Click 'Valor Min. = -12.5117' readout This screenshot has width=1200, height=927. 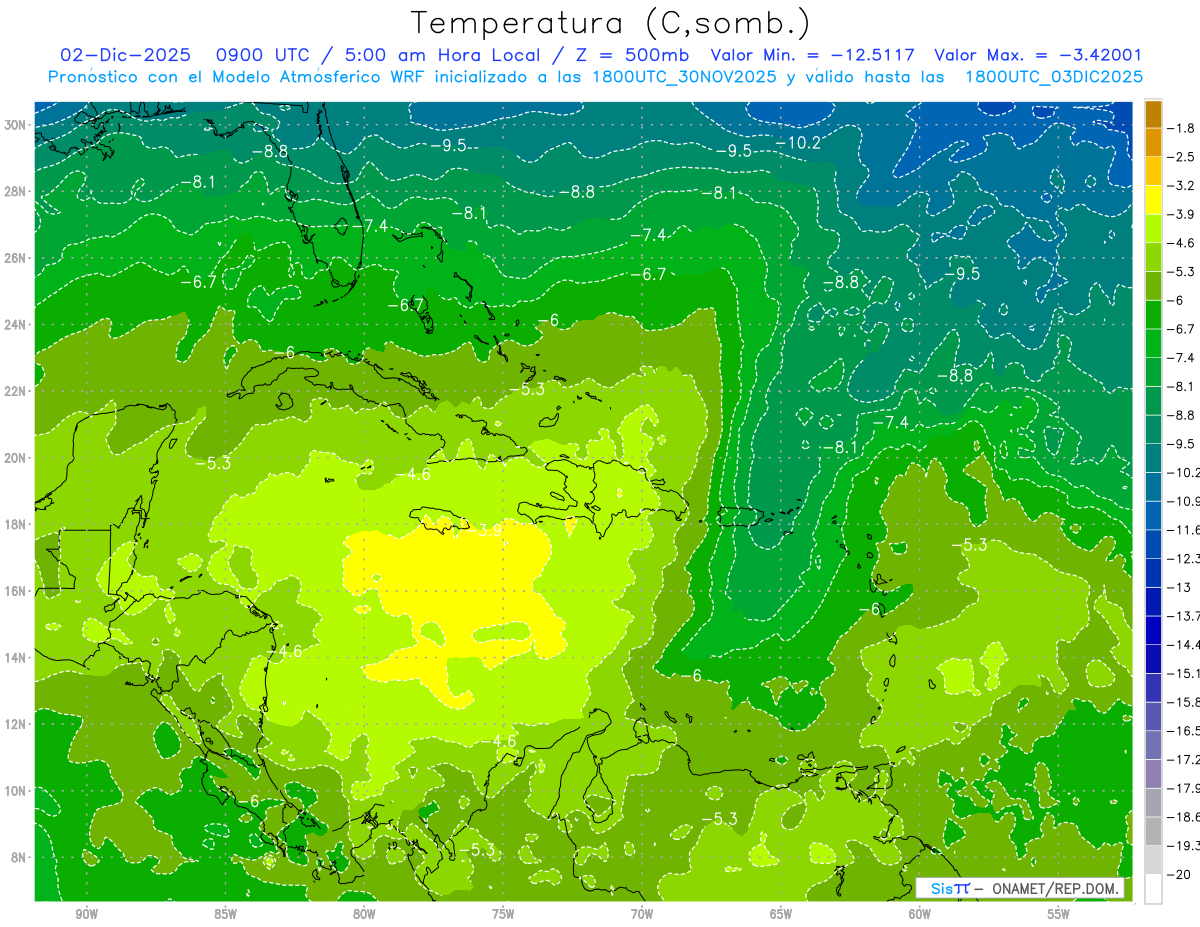[813, 55]
